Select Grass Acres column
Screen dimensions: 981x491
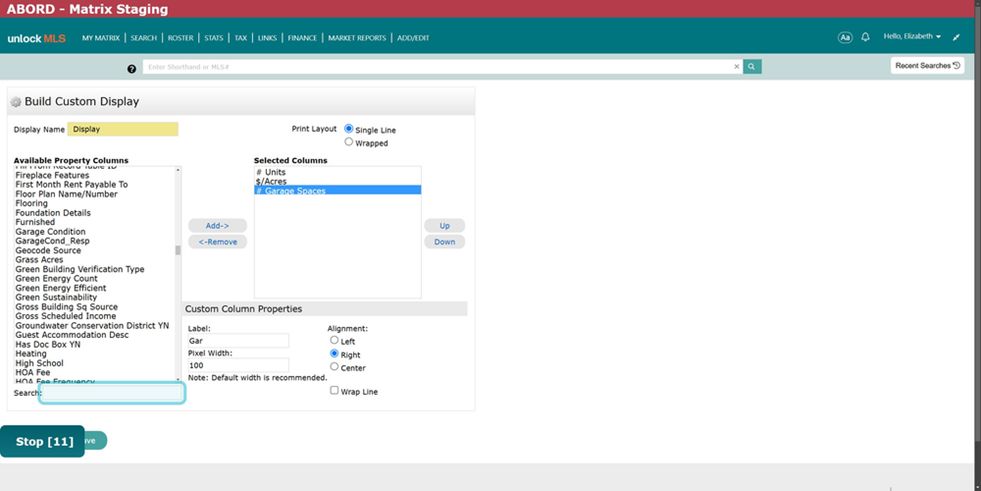[x=39, y=260]
